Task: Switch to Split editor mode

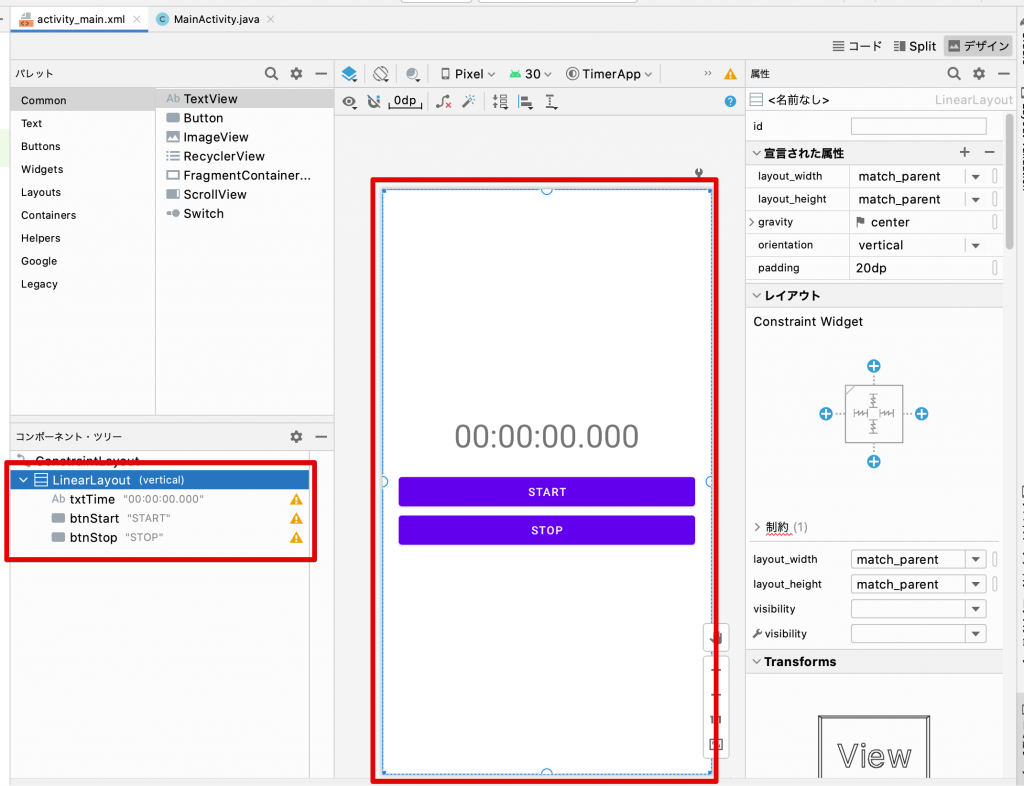Action: click(x=916, y=45)
